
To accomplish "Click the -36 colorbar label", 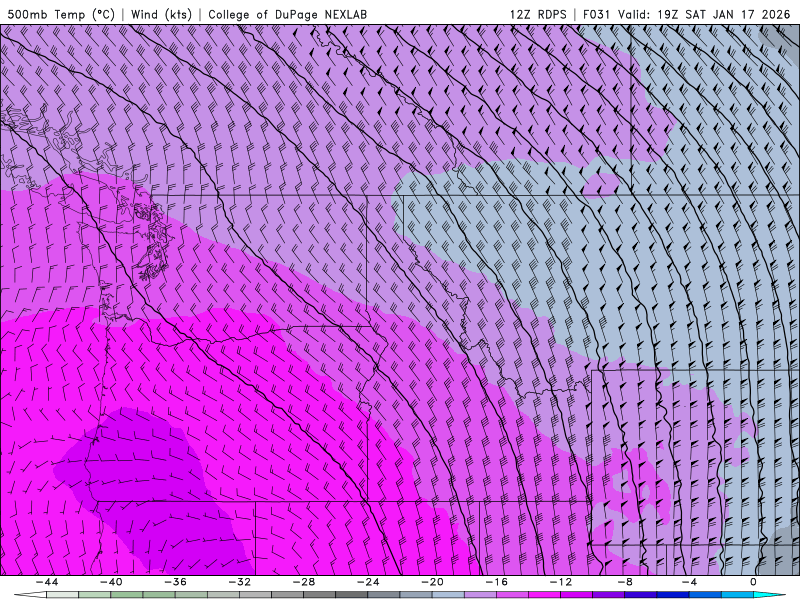I will 176,582.
